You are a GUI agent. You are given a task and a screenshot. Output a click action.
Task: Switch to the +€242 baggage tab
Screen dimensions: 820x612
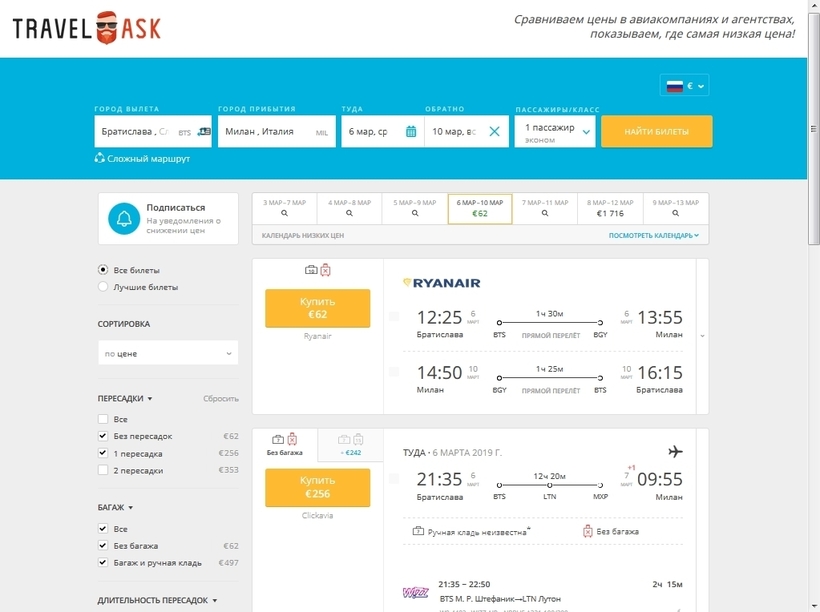pos(350,445)
